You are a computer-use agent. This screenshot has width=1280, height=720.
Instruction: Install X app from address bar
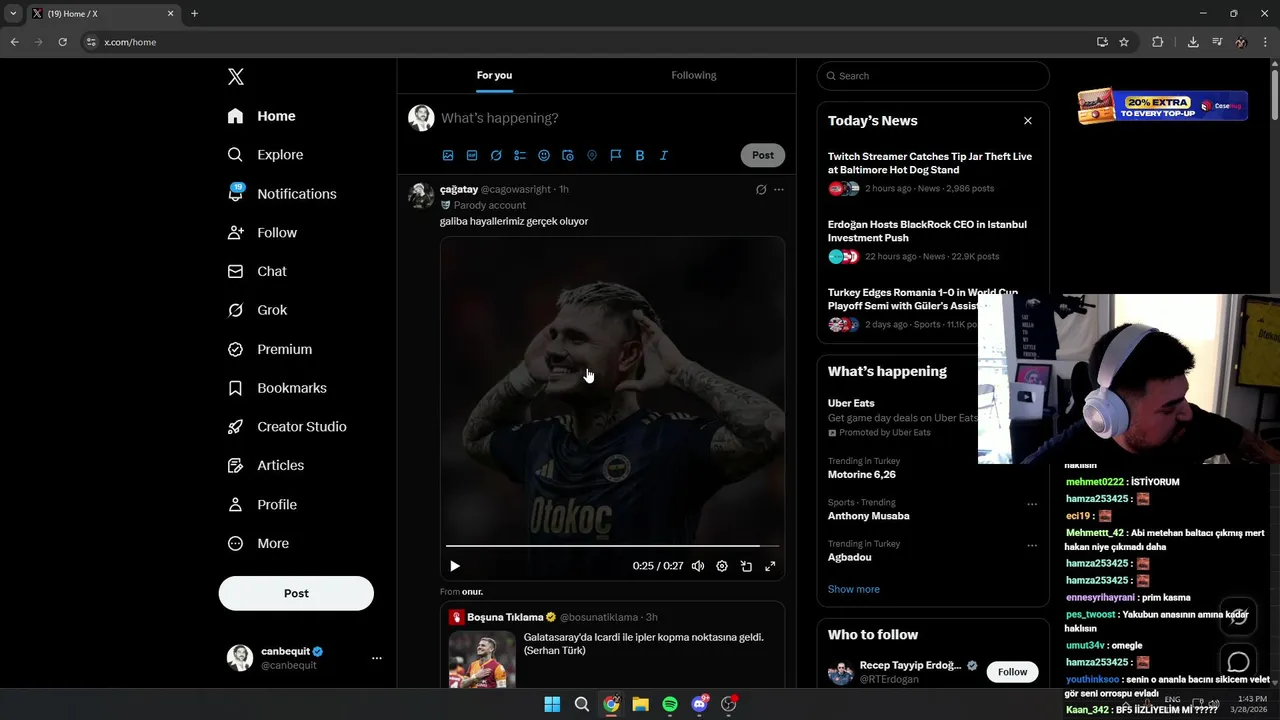(1102, 42)
